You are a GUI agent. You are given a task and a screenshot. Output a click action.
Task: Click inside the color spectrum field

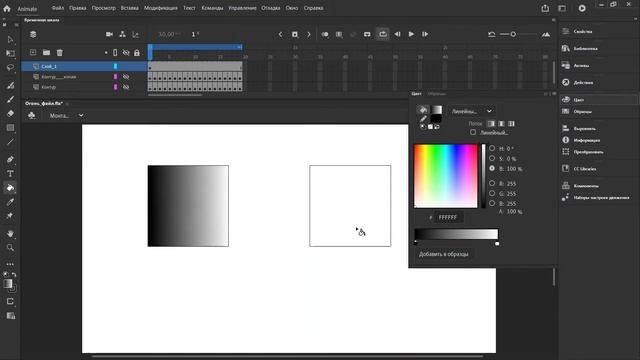click(x=446, y=176)
